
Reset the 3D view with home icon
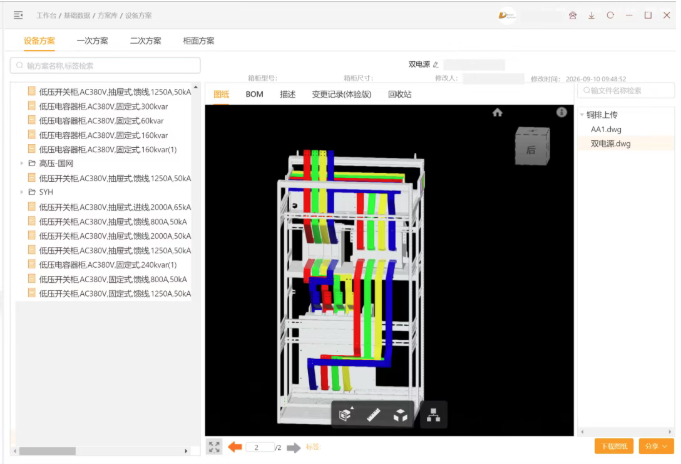click(x=497, y=113)
